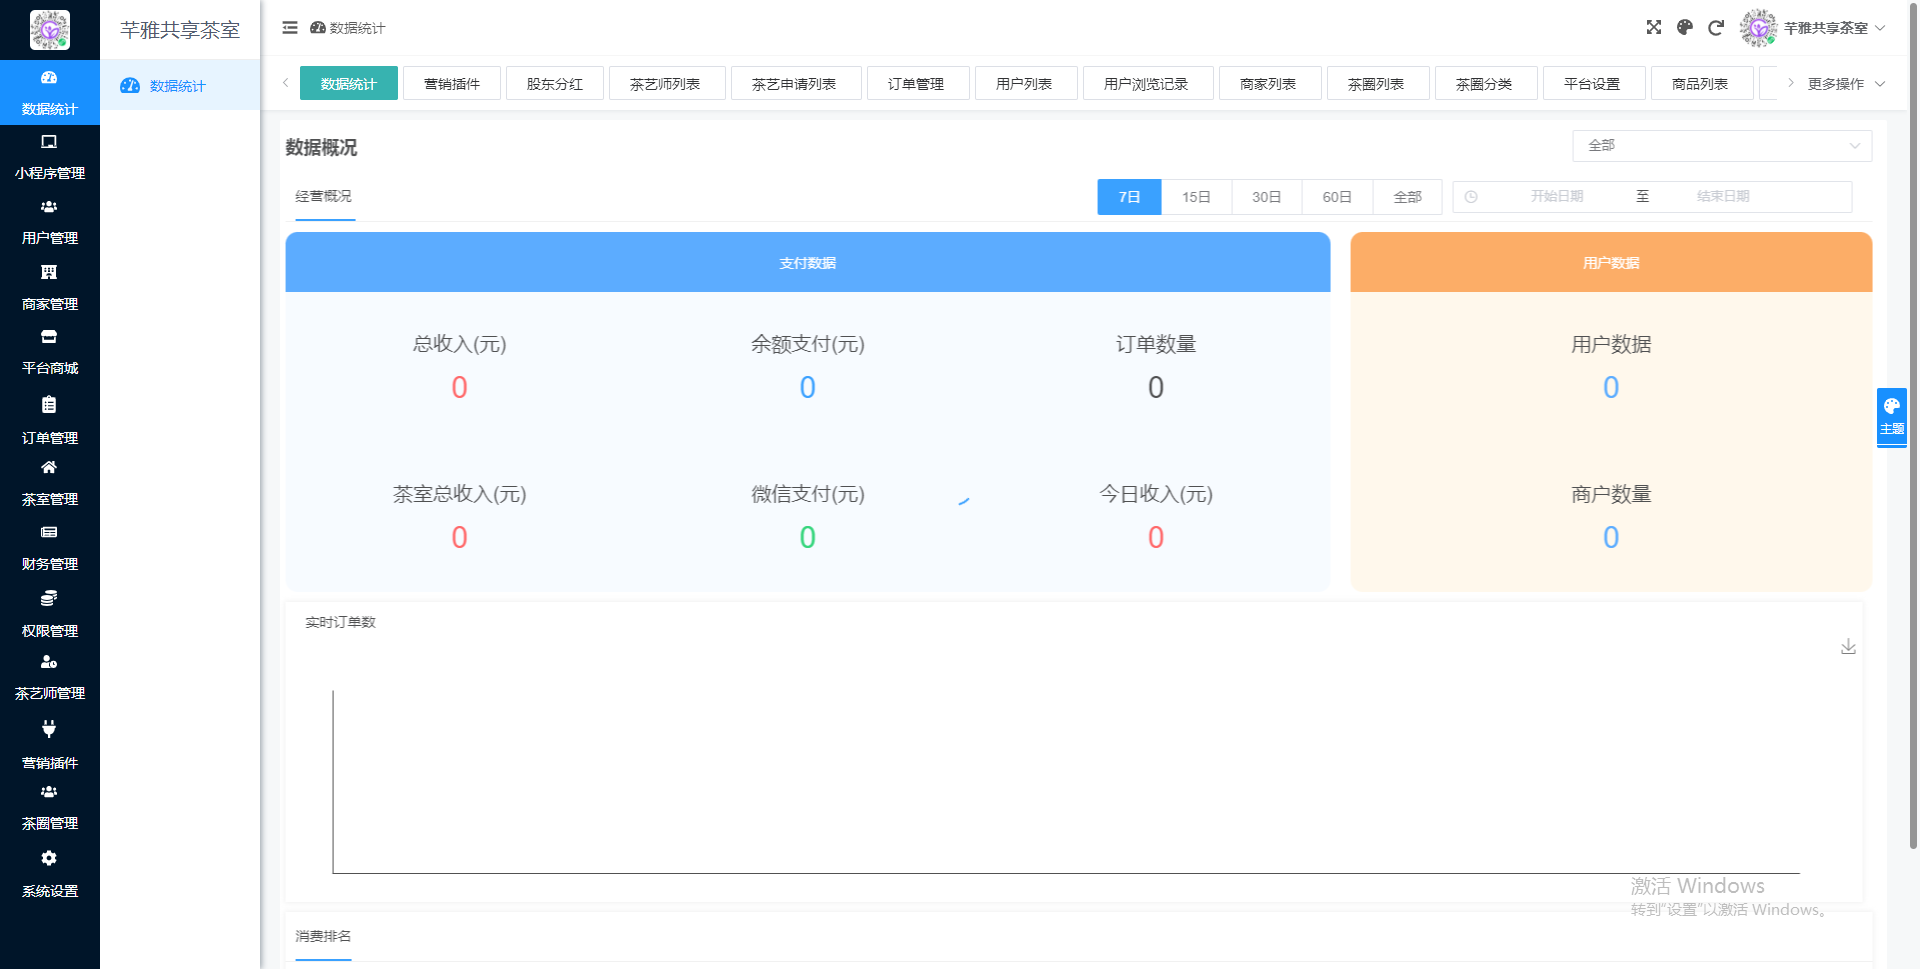
Task: Open 财务管理 in the sidebar
Action: click(49, 549)
